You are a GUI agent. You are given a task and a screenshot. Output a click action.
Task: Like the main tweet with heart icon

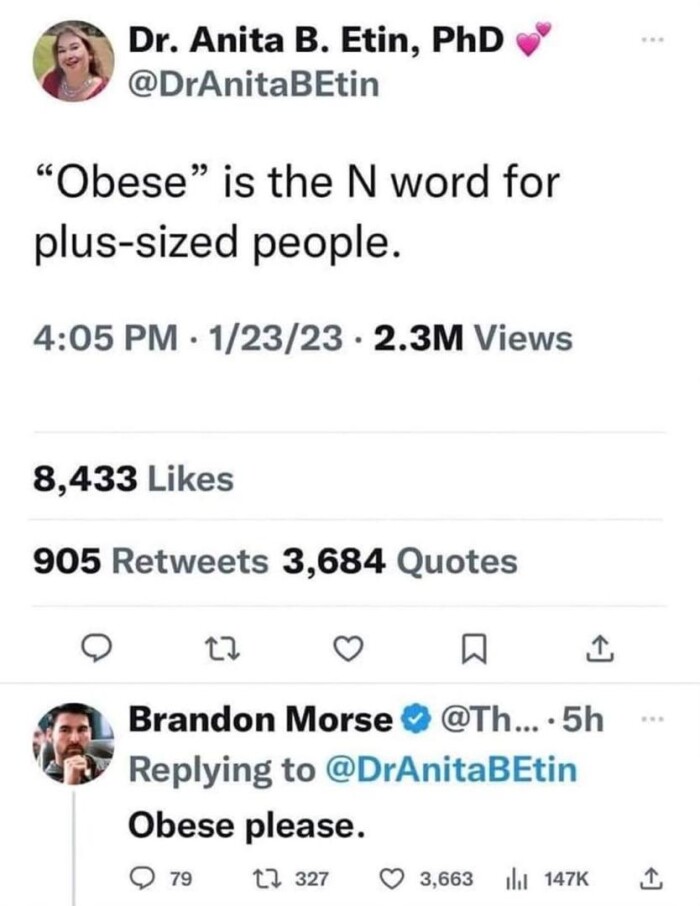coord(346,650)
